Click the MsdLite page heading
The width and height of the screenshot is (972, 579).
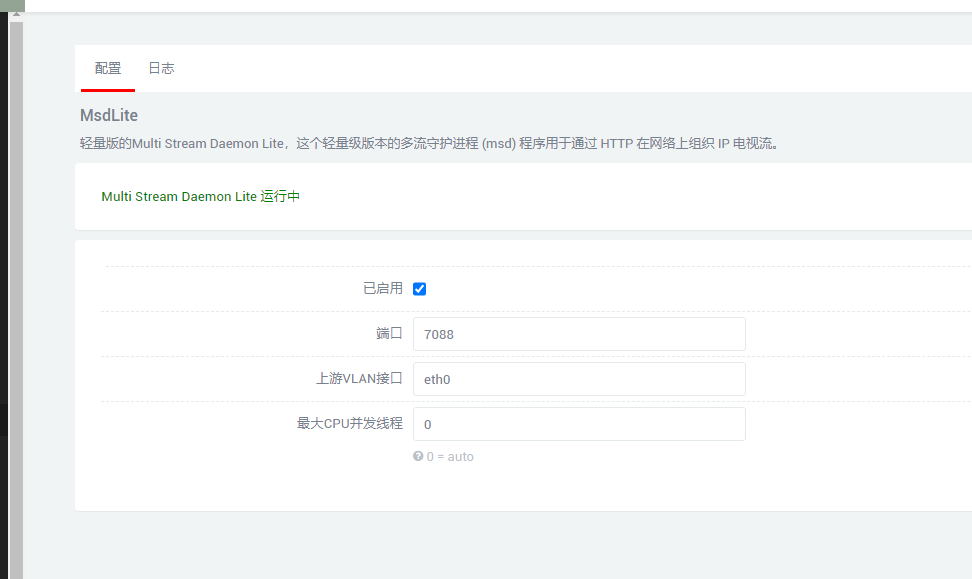click(109, 115)
